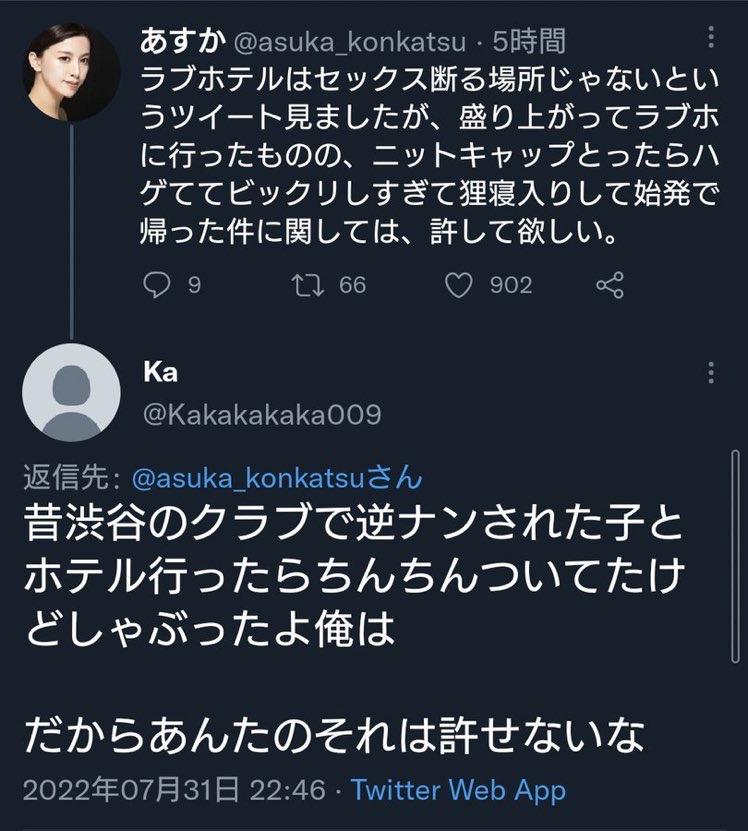748x831 pixels.
Task: Open the @asuka_konkatsu handle in the tweet header
Action: pyautogui.click(x=340, y=40)
